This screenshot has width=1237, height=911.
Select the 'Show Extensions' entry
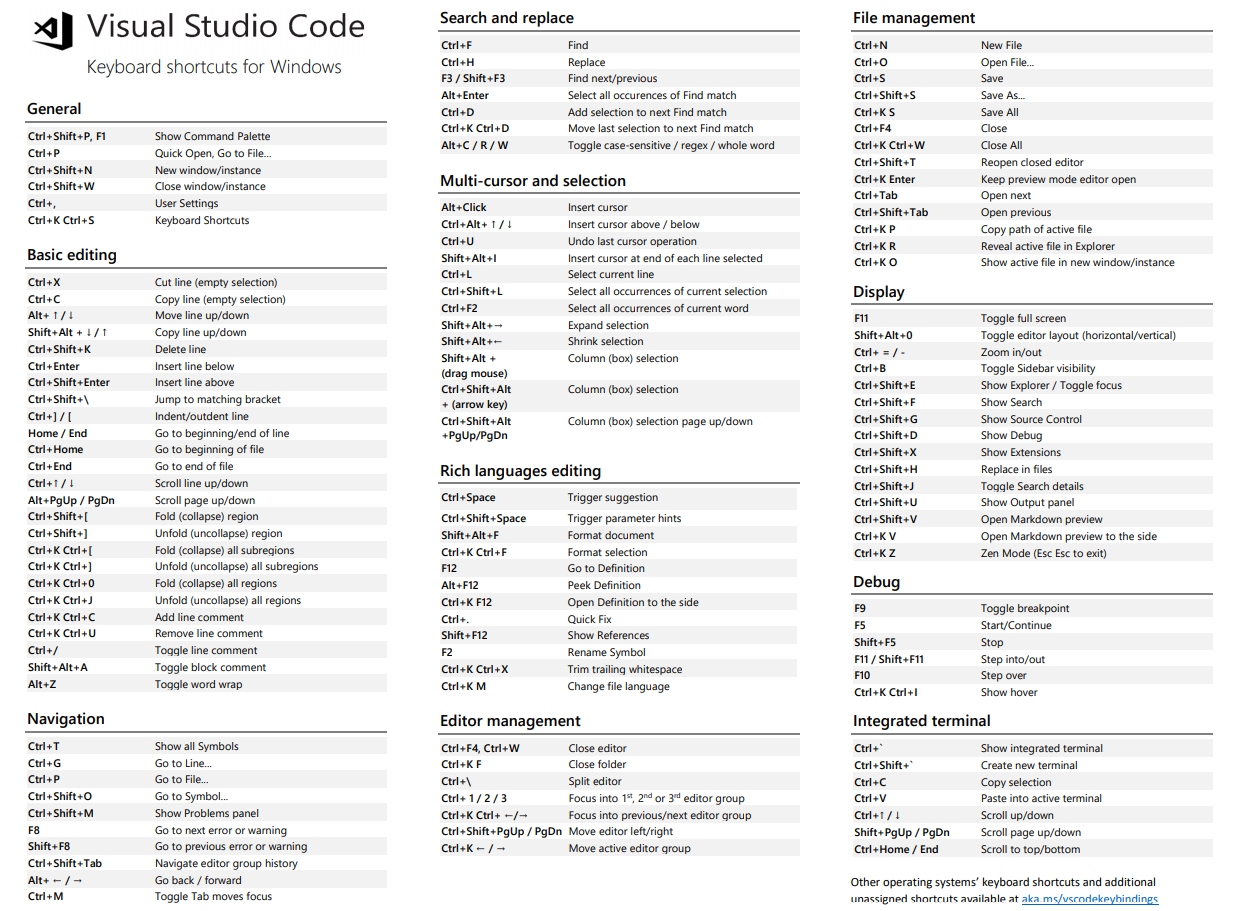1021,452
